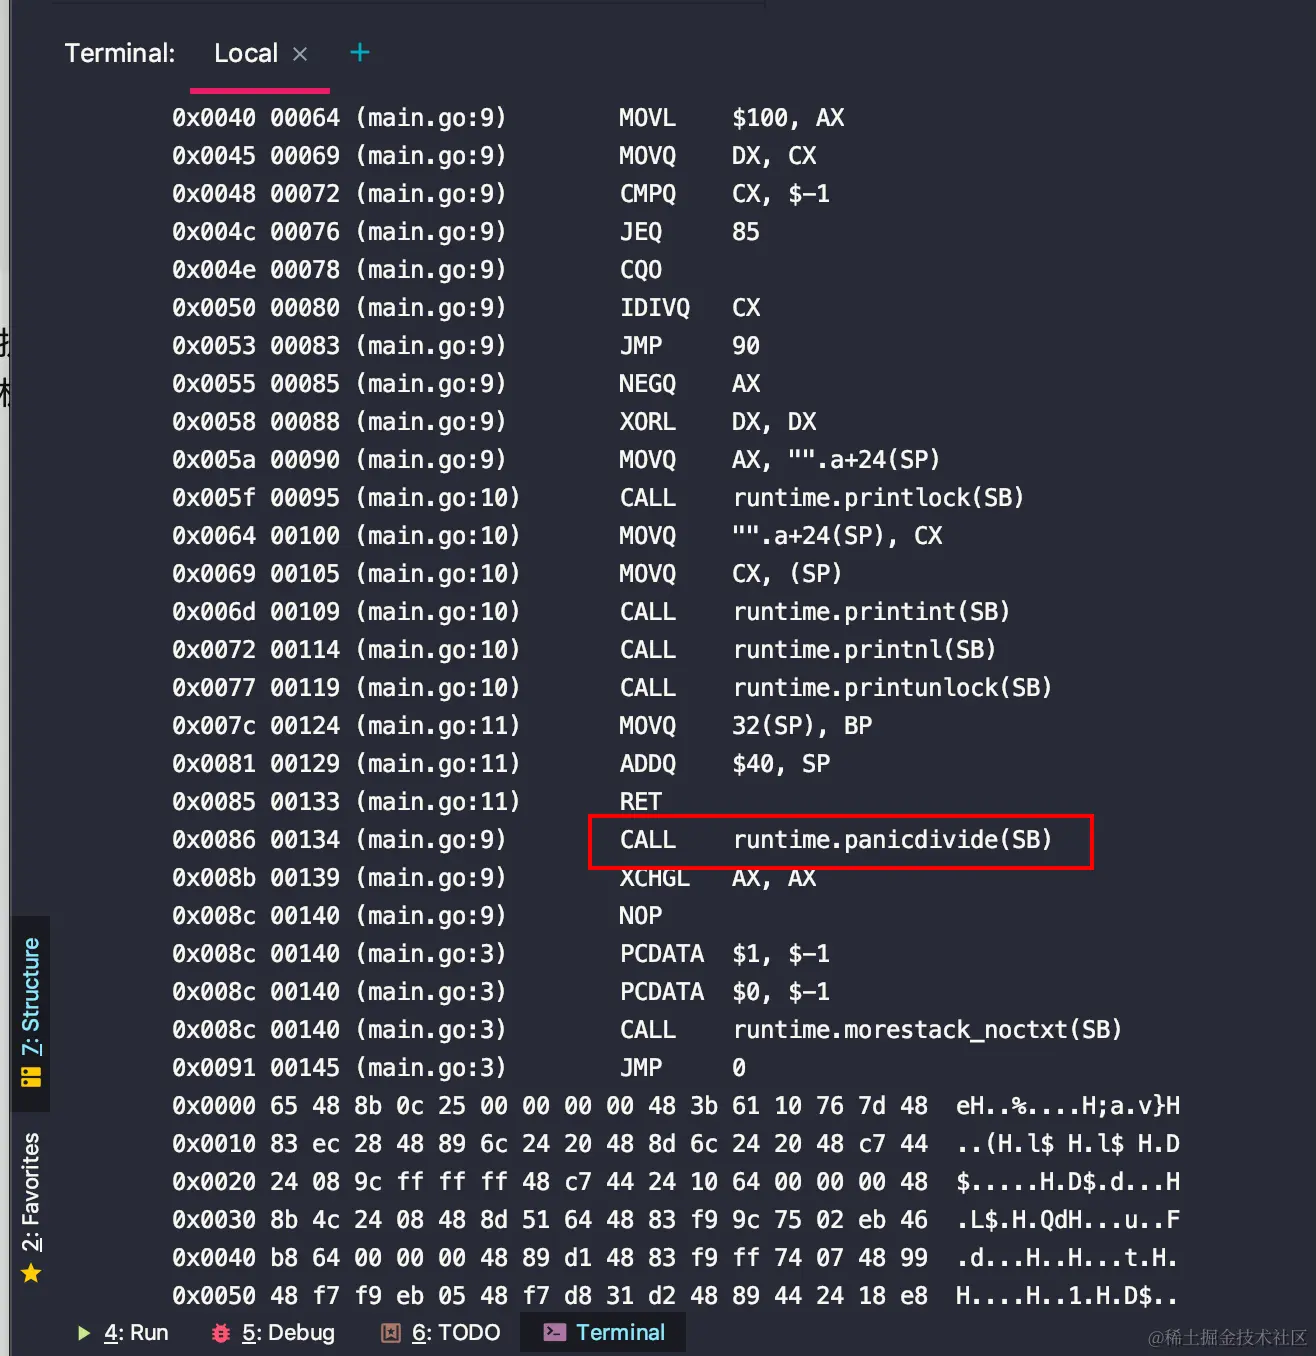Screen dimensions: 1316x1356
Task: Open the 5: Debug tool window
Action: click(273, 1333)
